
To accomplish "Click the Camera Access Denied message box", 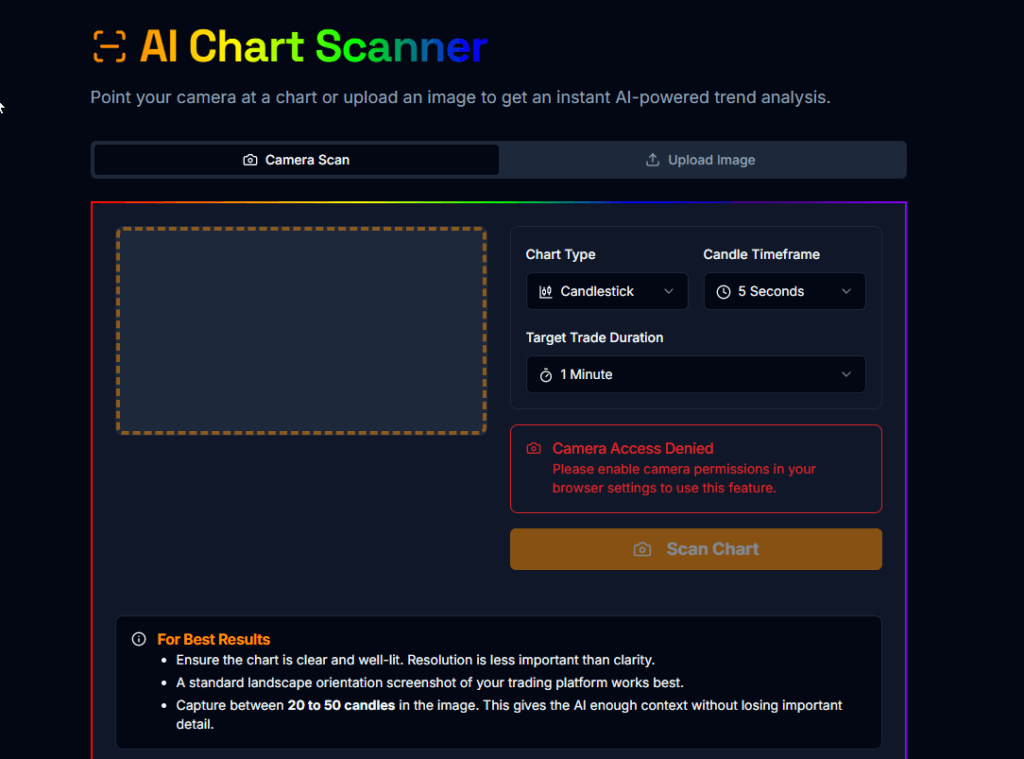I will [696, 469].
